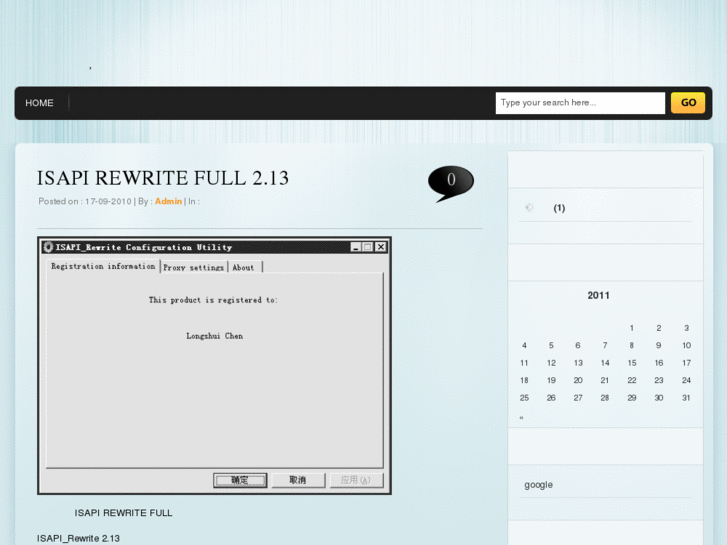Viewport: 727px width, 545px height.
Task: Select the Registration information tab in the image
Action: coord(103,266)
